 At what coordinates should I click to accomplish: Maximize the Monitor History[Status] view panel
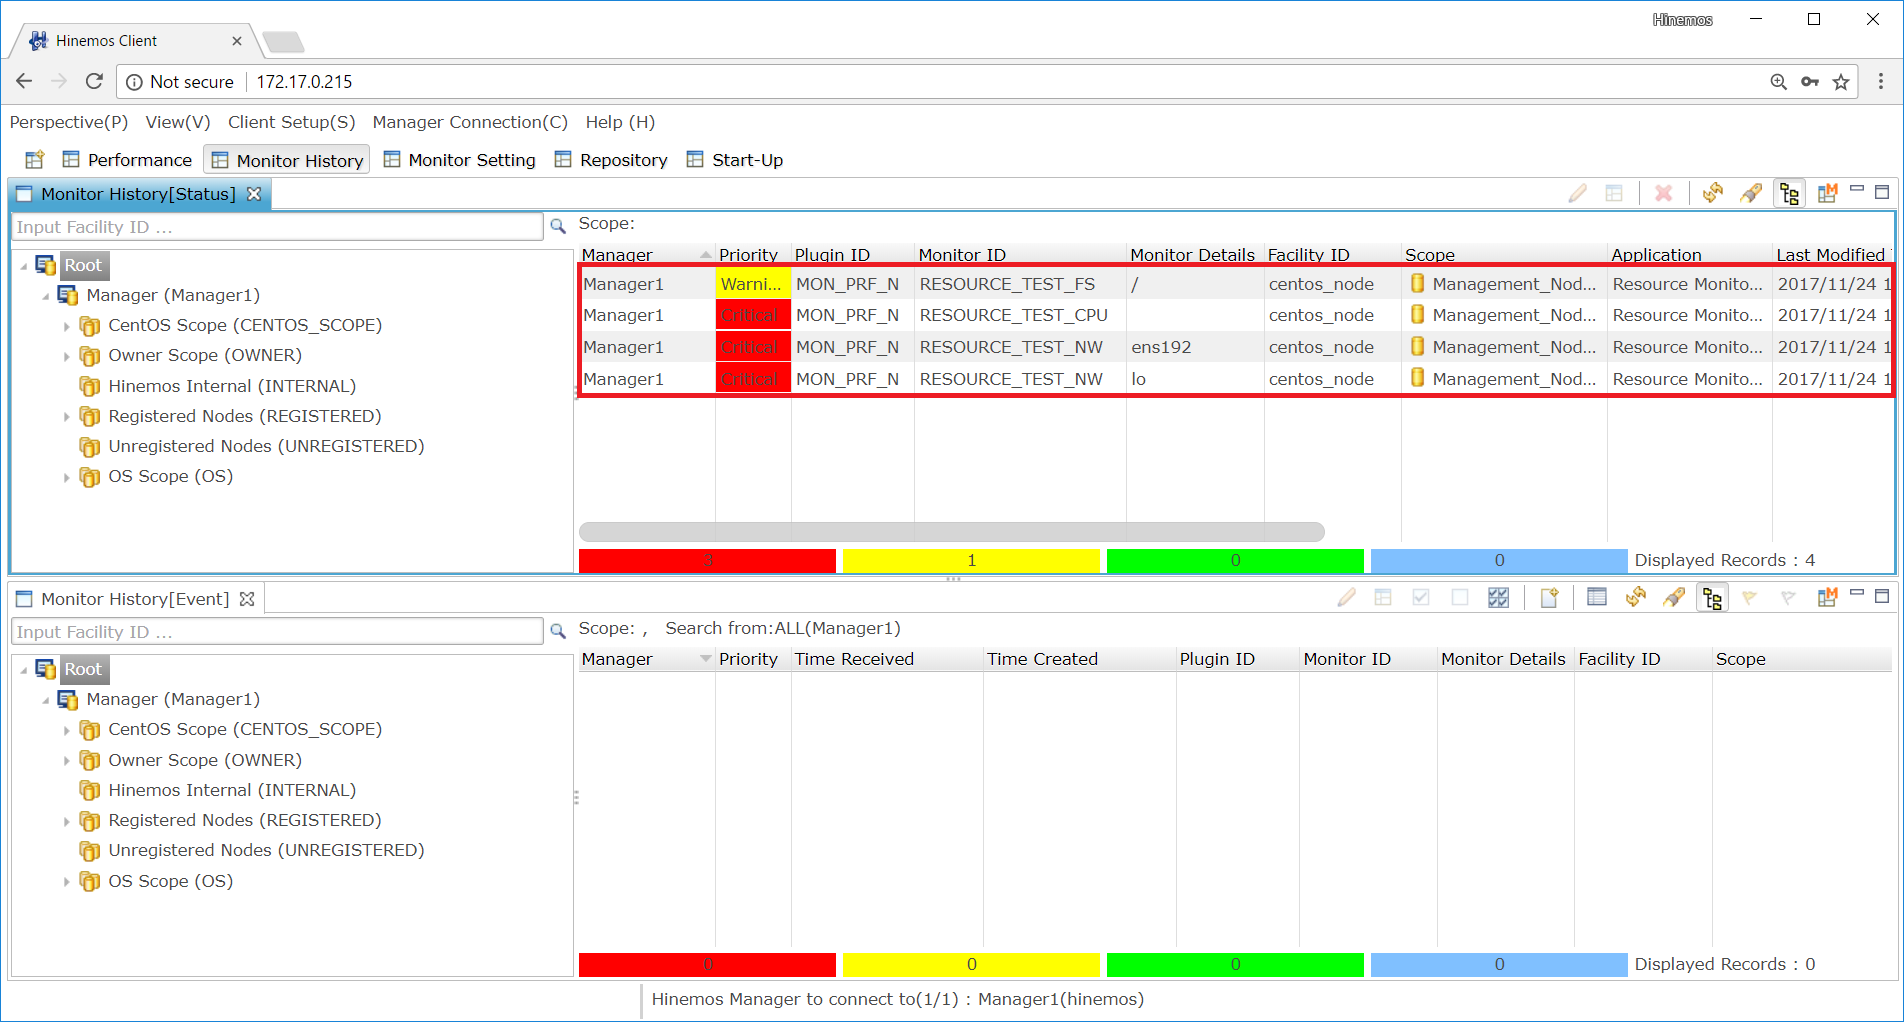click(x=1882, y=191)
